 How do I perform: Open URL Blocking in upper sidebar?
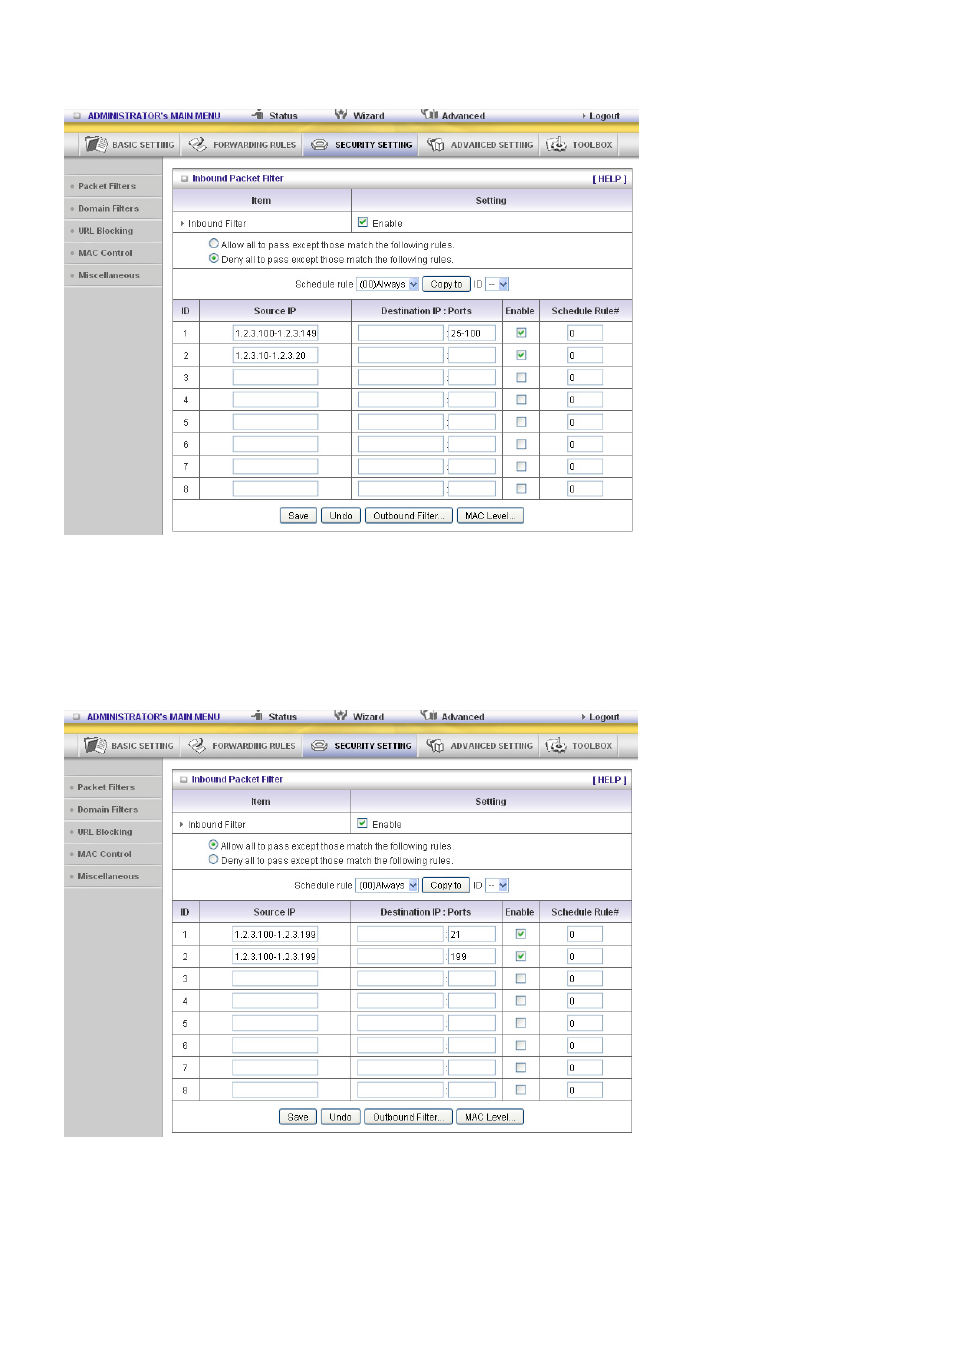(105, 230)
